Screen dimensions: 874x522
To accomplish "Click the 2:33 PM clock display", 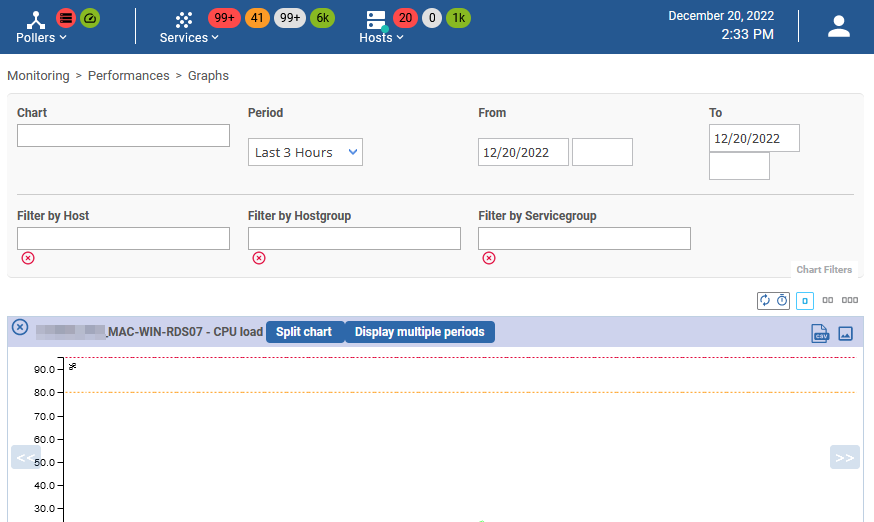I will 747,34.
